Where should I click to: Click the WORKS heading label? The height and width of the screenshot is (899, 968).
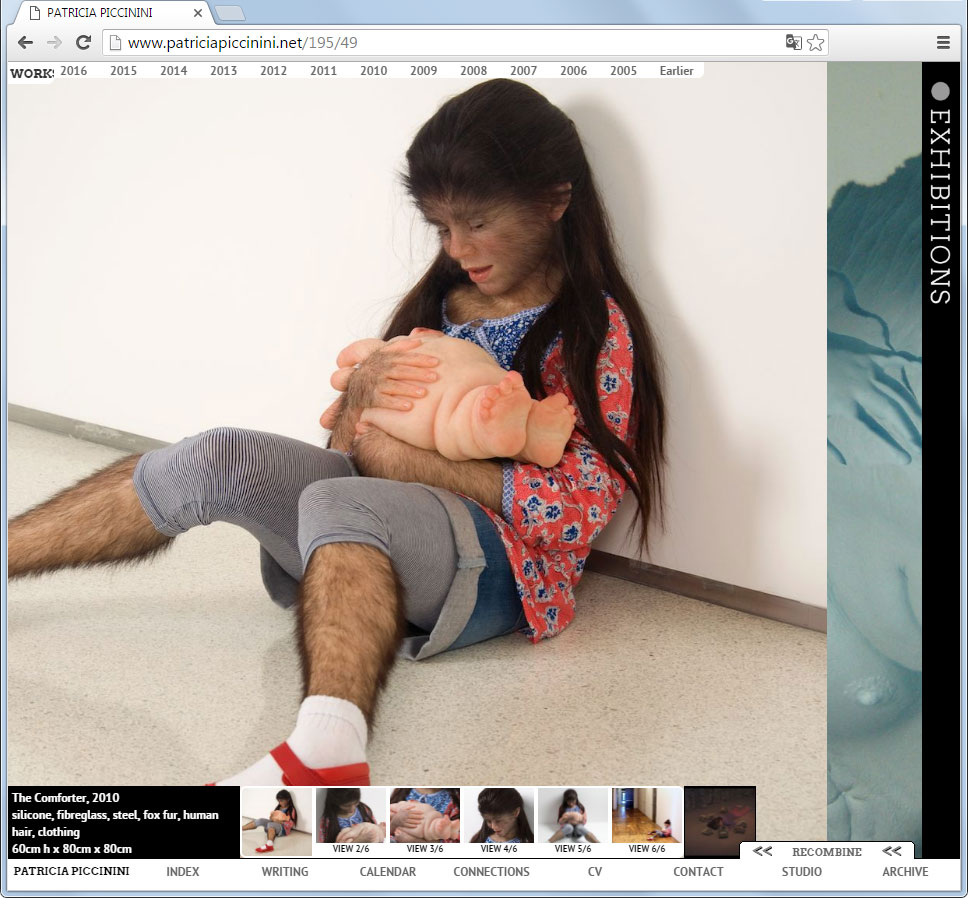[32, 73]
